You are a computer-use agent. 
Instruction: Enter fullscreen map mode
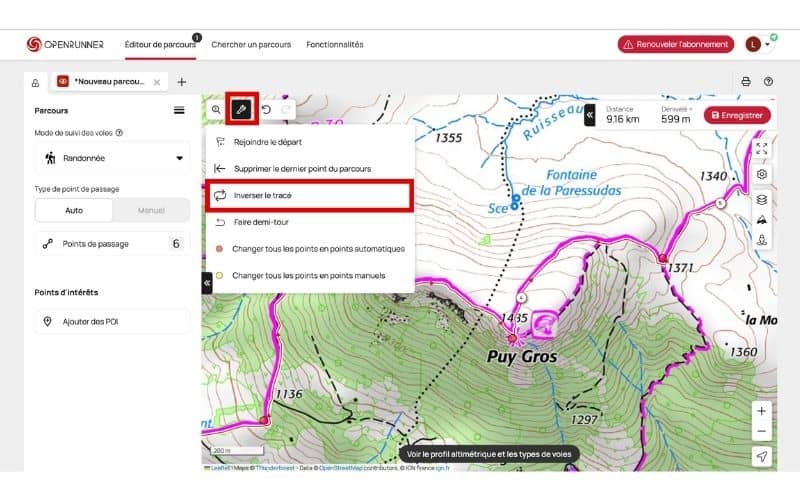pyautogui.click(x=762, y=148)
